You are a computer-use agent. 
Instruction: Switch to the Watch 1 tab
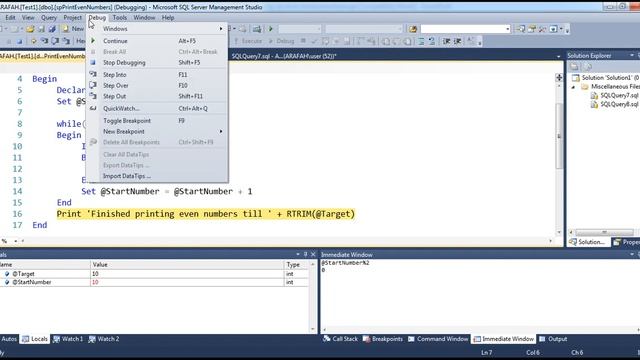(68, 339)
